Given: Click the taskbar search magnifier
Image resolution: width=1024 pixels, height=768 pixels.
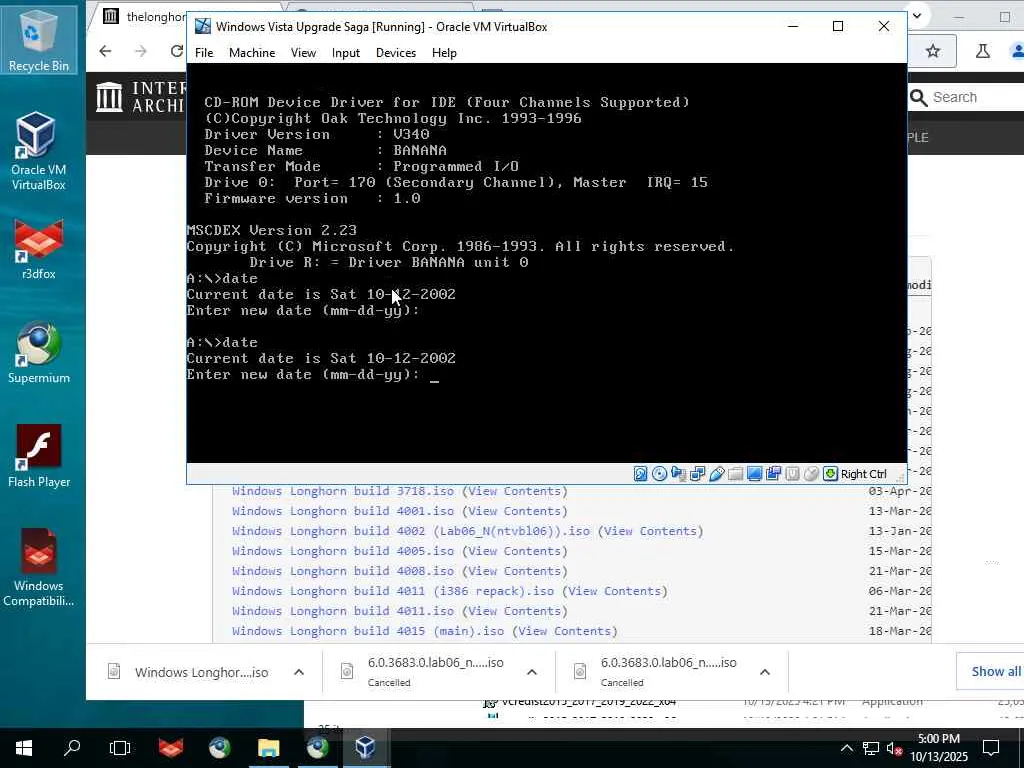Looking at the screenshot, I should coord(72,748).
